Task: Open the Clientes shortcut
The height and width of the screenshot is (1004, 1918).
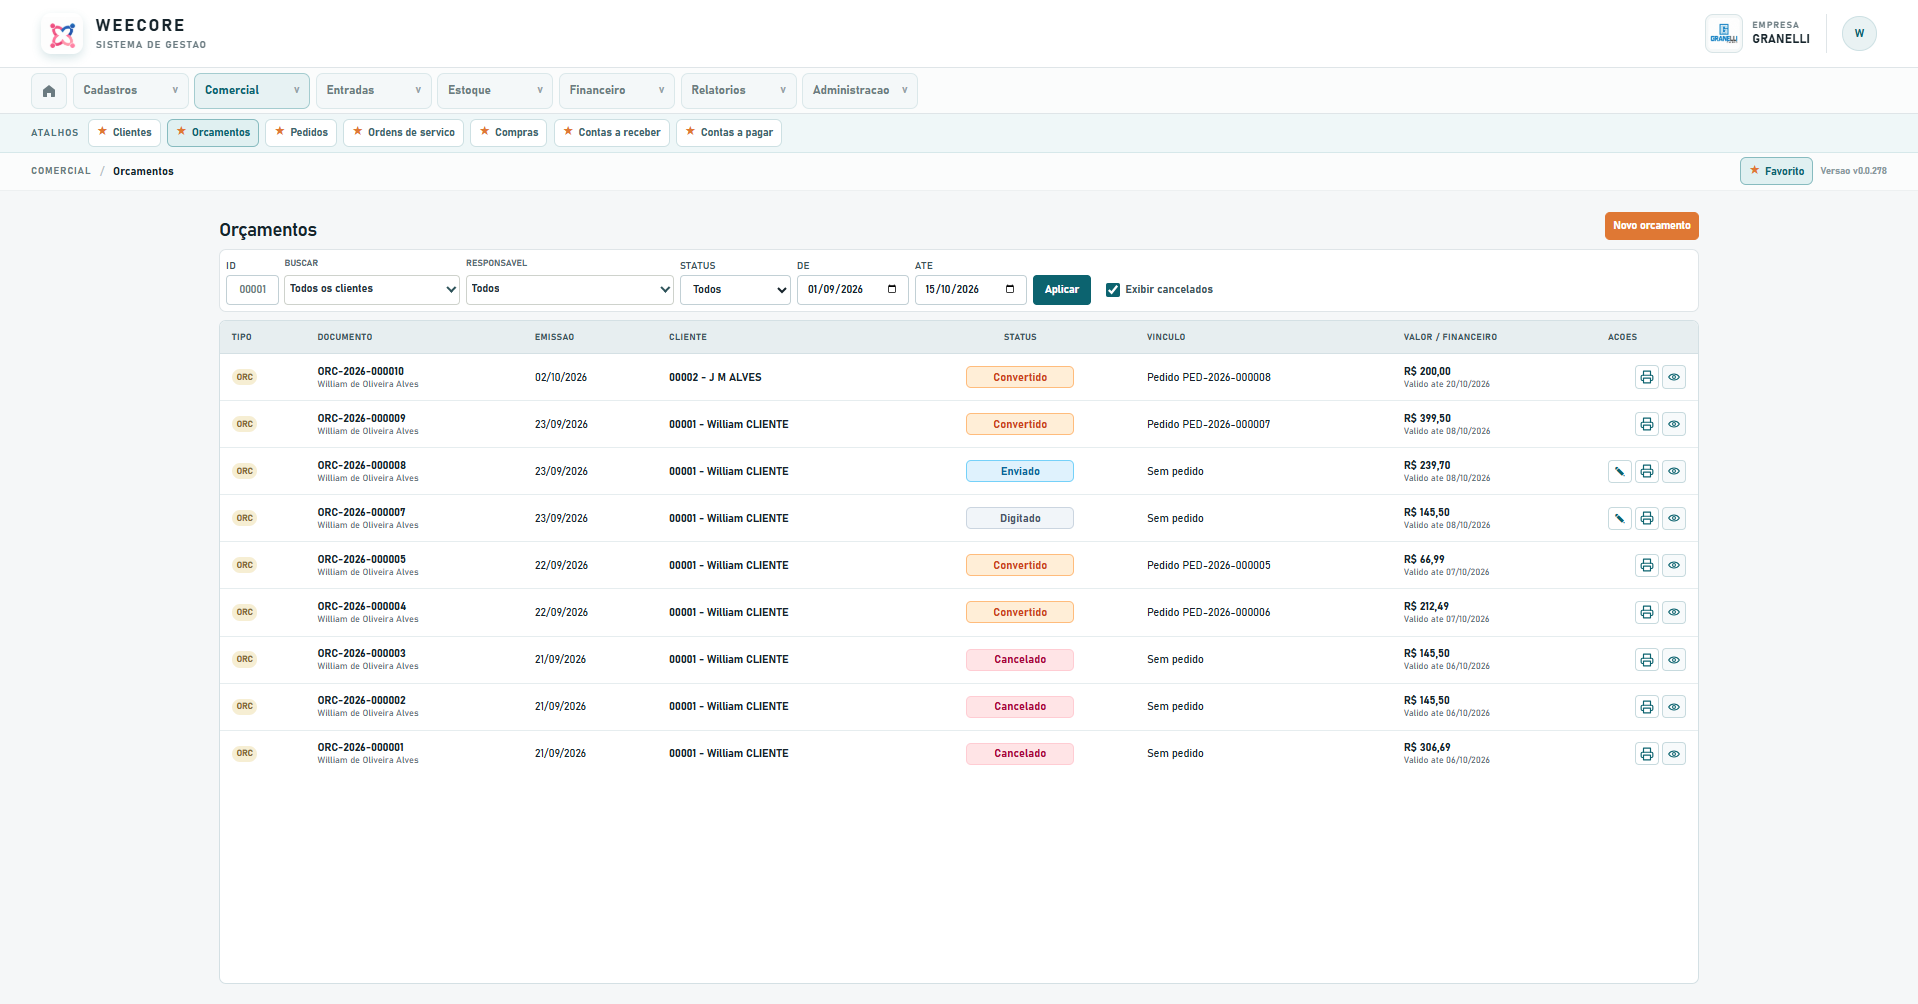Action: 124,132
